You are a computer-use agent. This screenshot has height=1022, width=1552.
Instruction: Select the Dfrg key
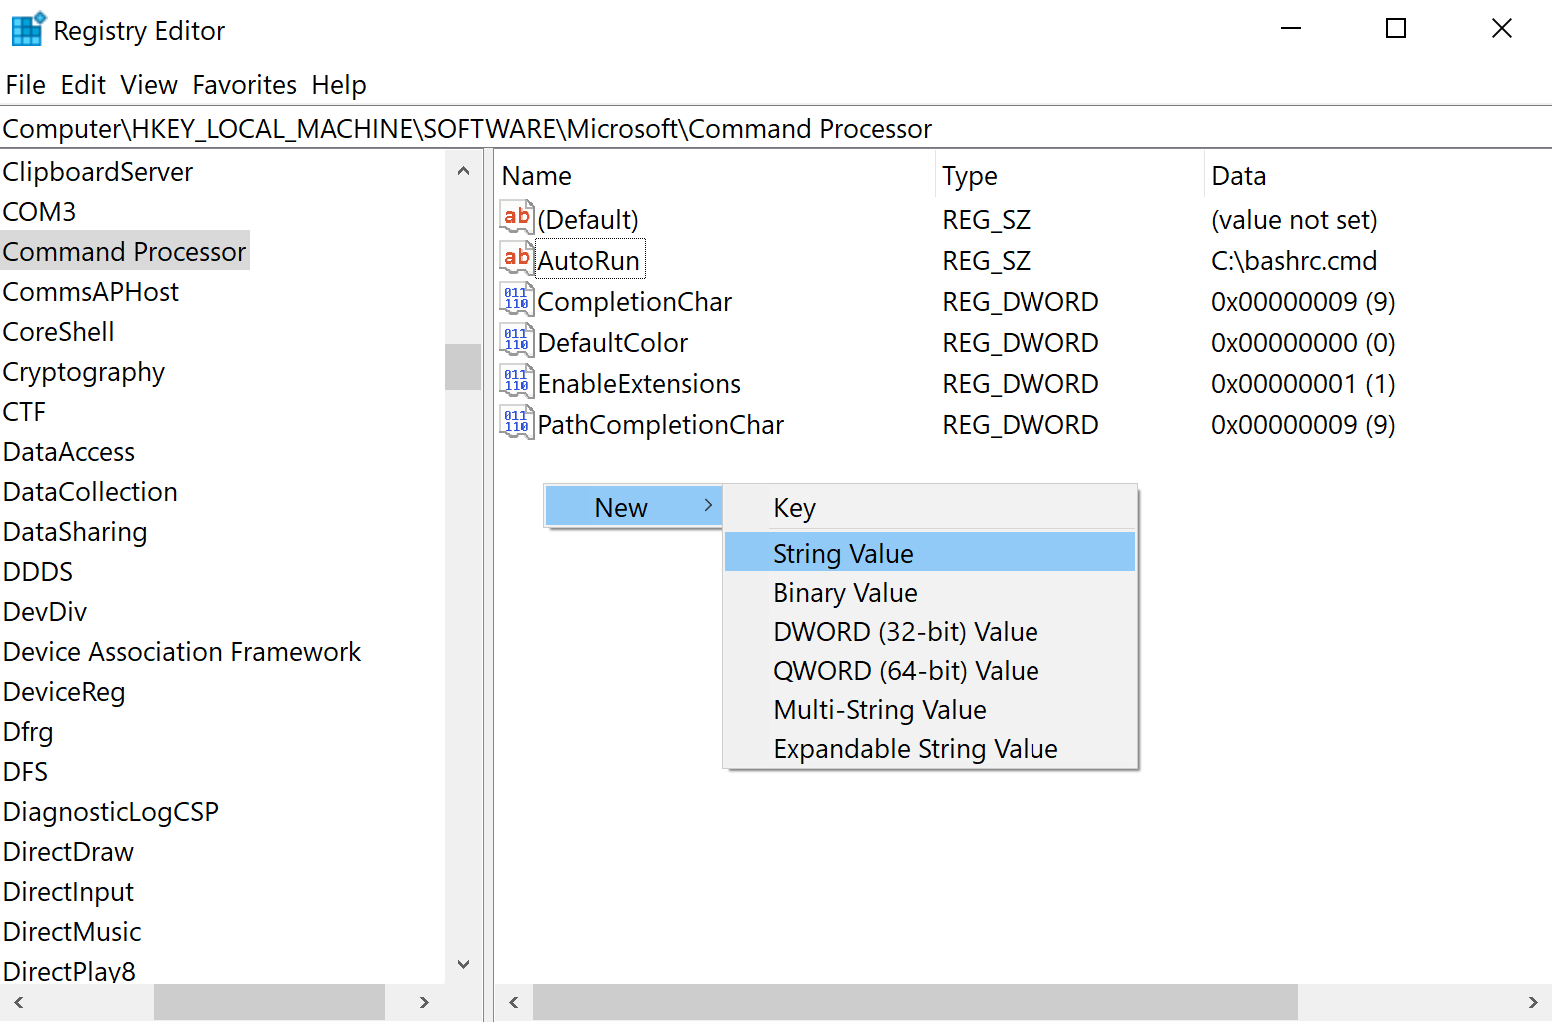point(28,732)
